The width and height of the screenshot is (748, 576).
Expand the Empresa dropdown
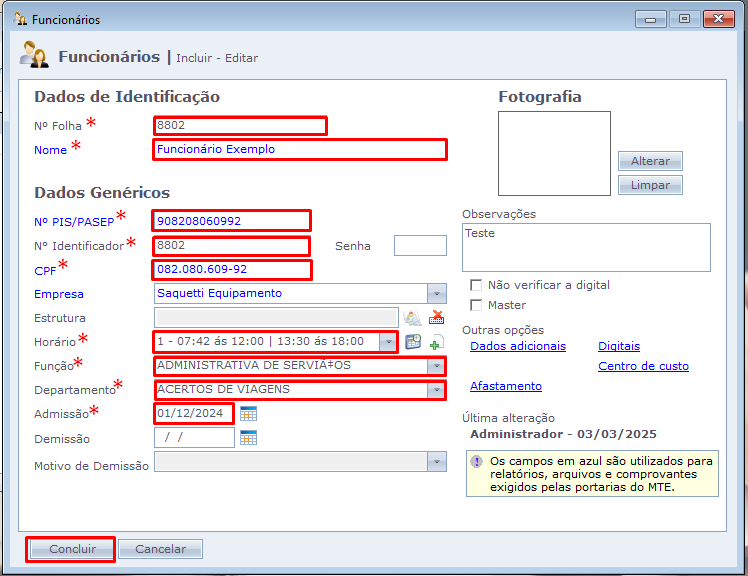pyautogui.click(x=436, y=293)
